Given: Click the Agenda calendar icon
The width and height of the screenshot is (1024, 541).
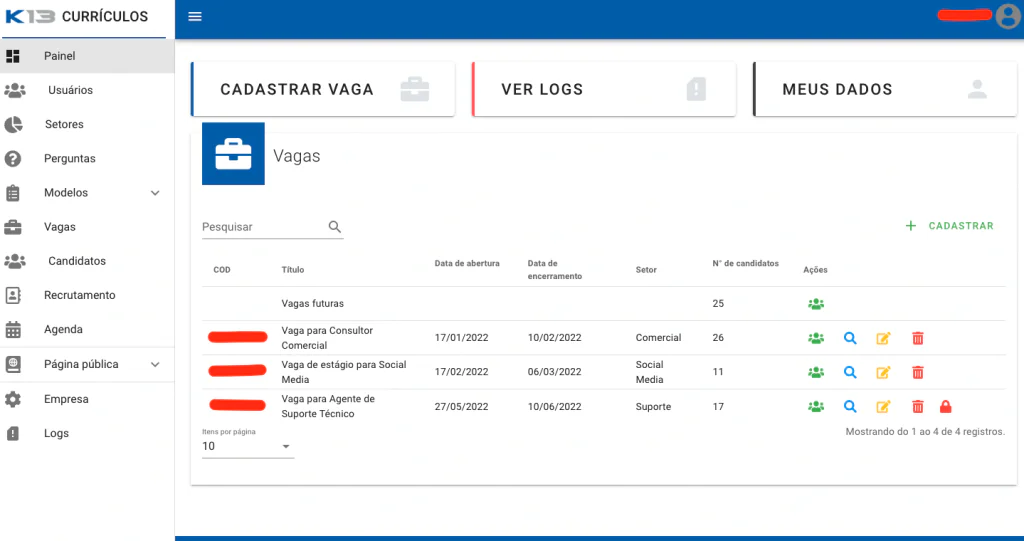Looking at the screenshot, I should click(13, 329).
